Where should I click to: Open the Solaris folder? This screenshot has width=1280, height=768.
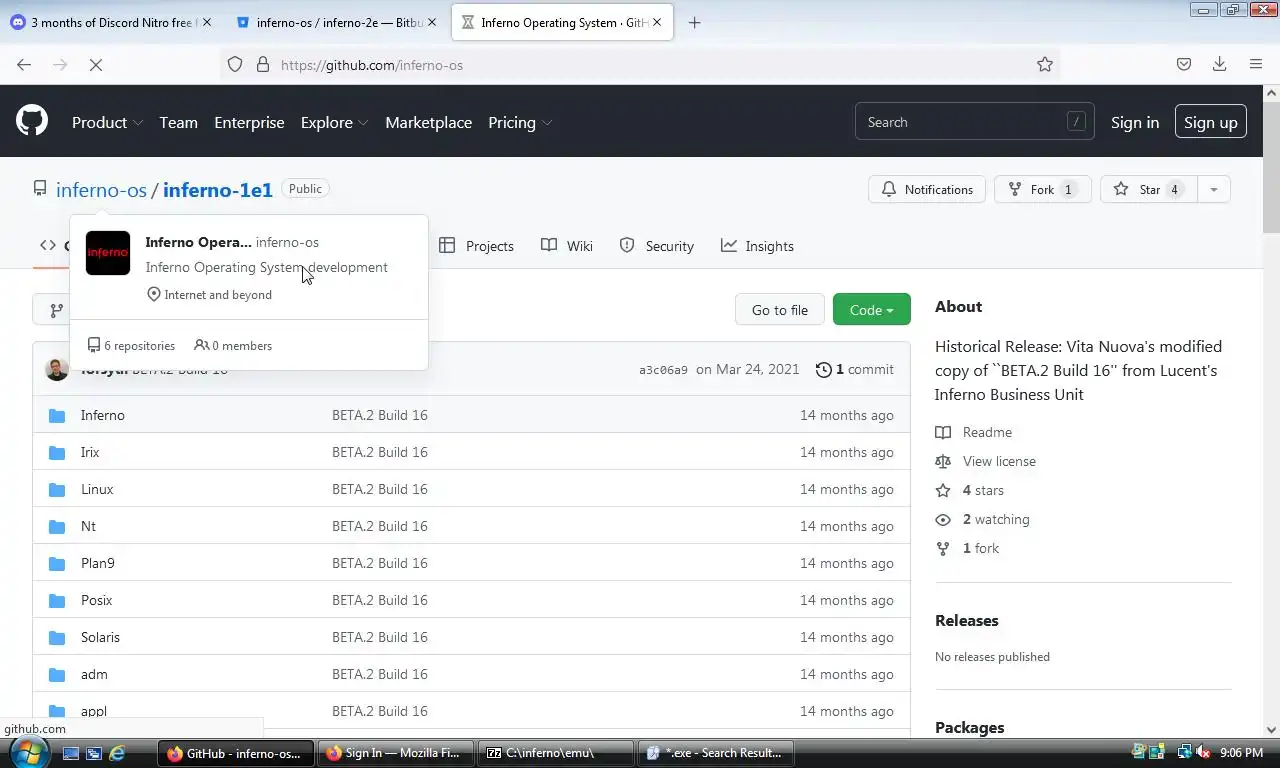click(x=100, y=637)
